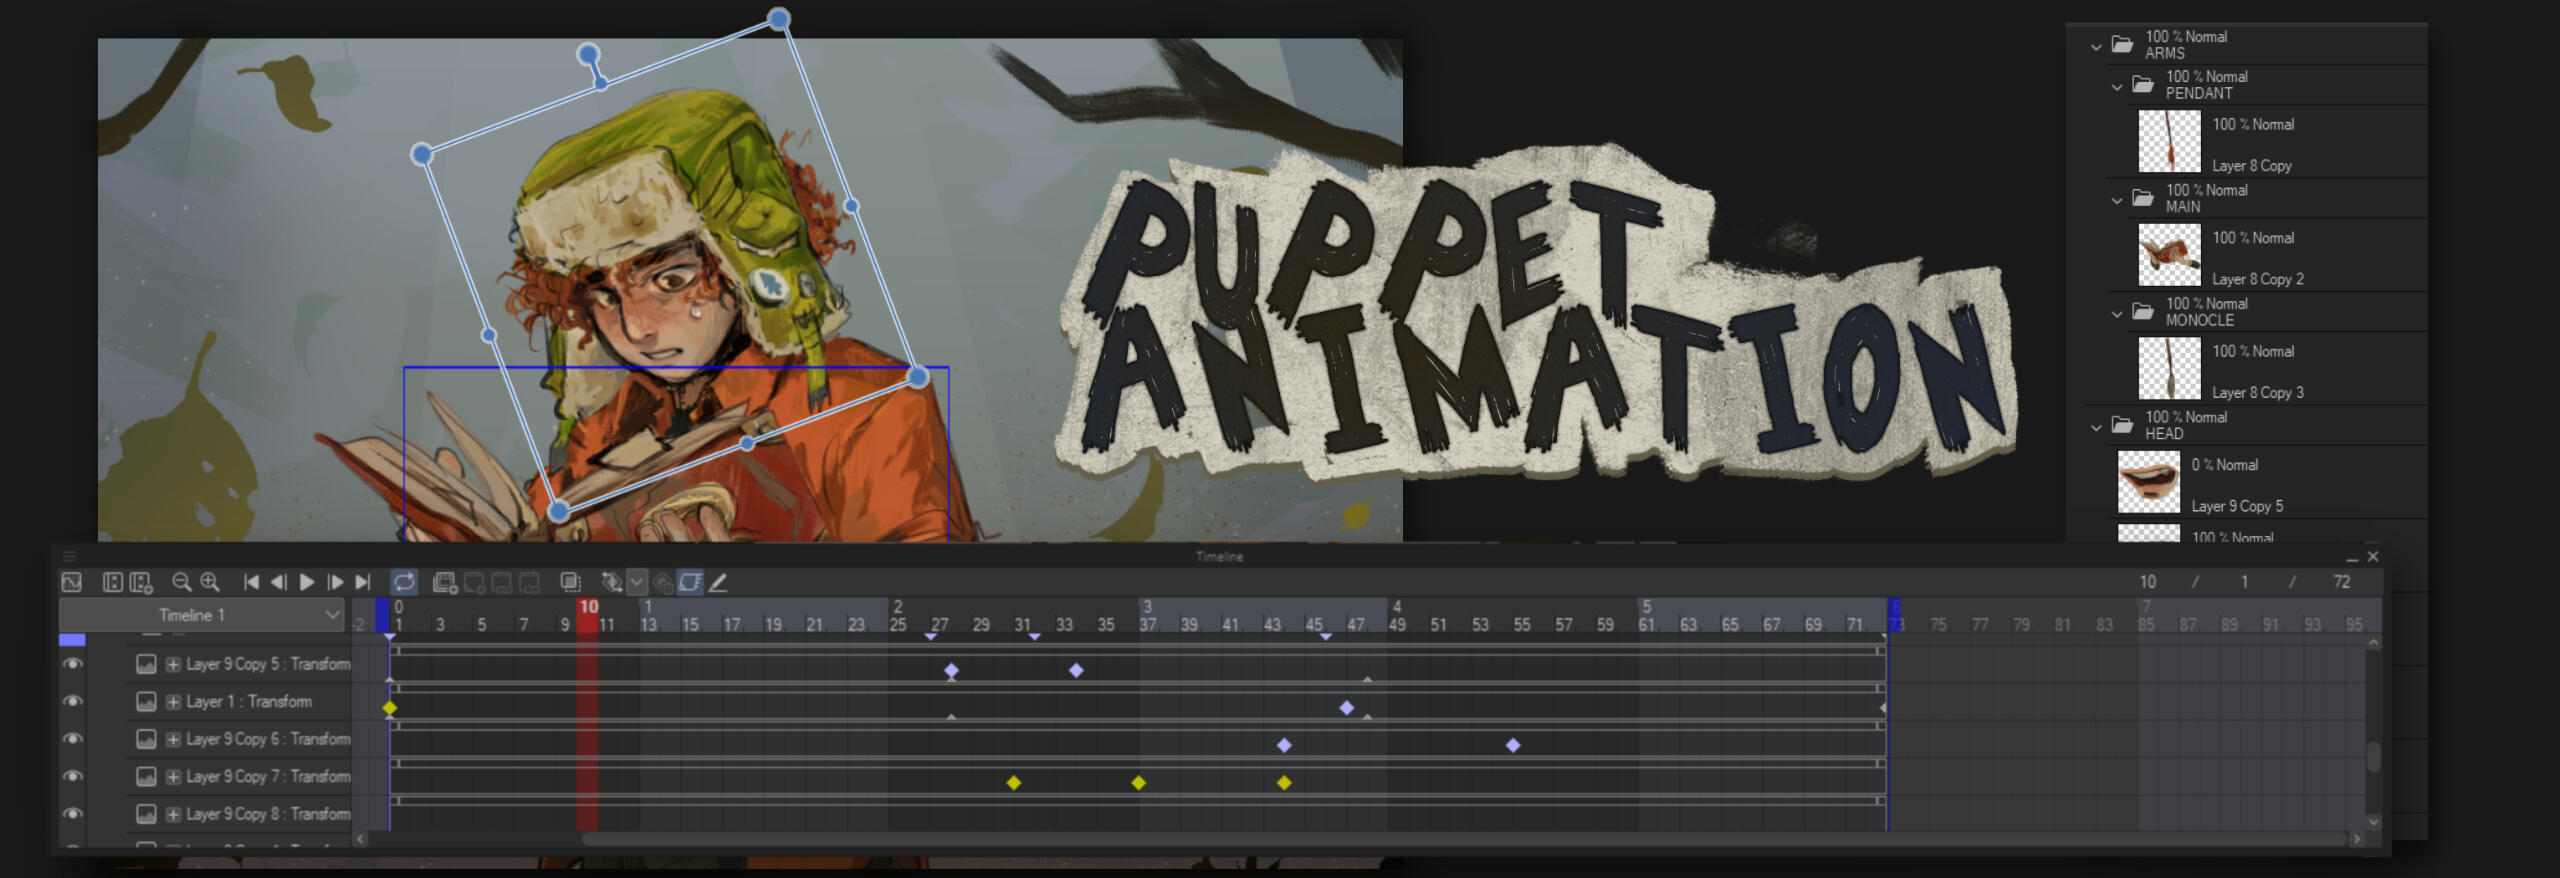Go to the last frame

(x=363, y=582)
